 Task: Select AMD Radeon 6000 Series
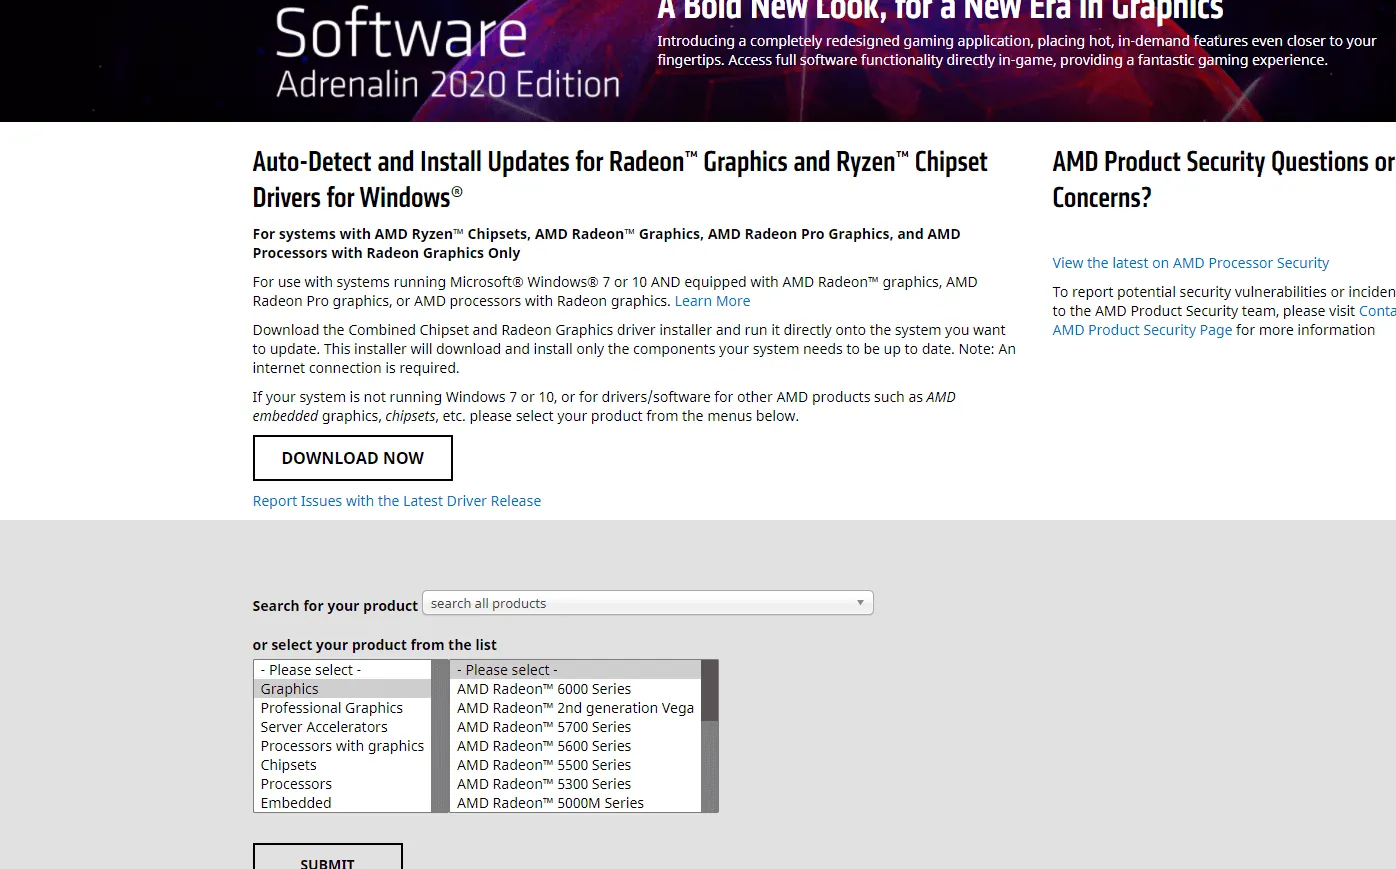[x=544, y=689]
